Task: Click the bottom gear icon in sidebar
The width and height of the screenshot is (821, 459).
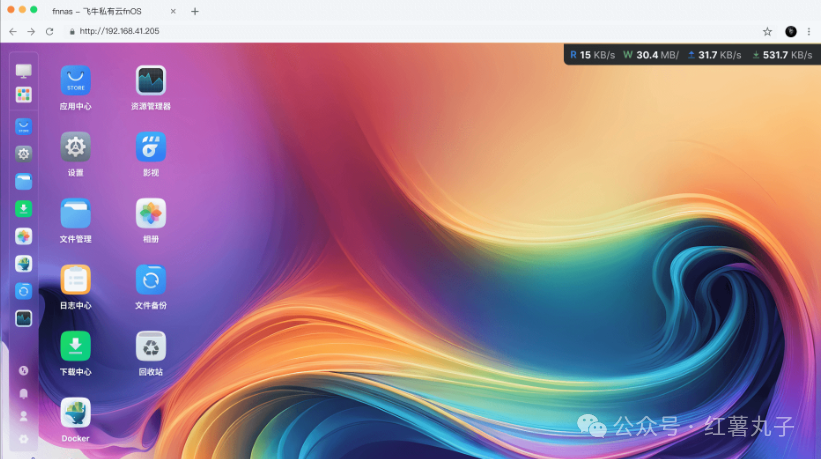Action: [24, 439]
